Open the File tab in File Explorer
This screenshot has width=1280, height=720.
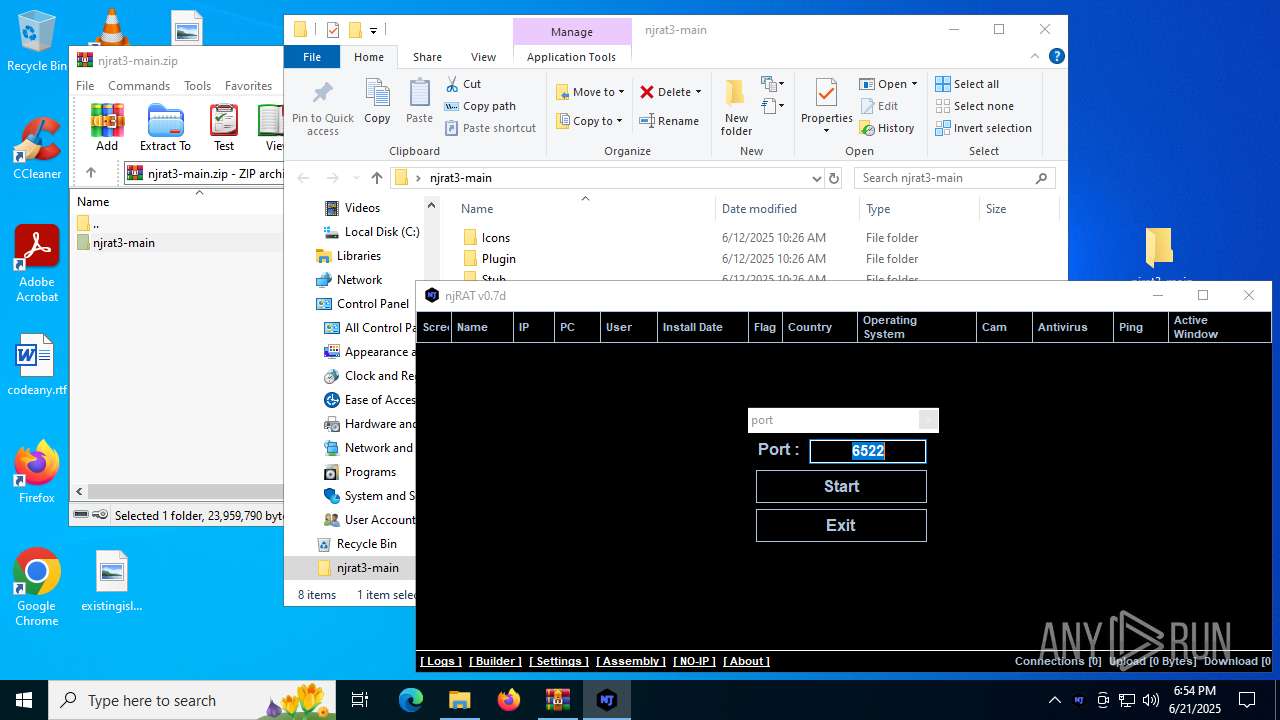(312, 57)
